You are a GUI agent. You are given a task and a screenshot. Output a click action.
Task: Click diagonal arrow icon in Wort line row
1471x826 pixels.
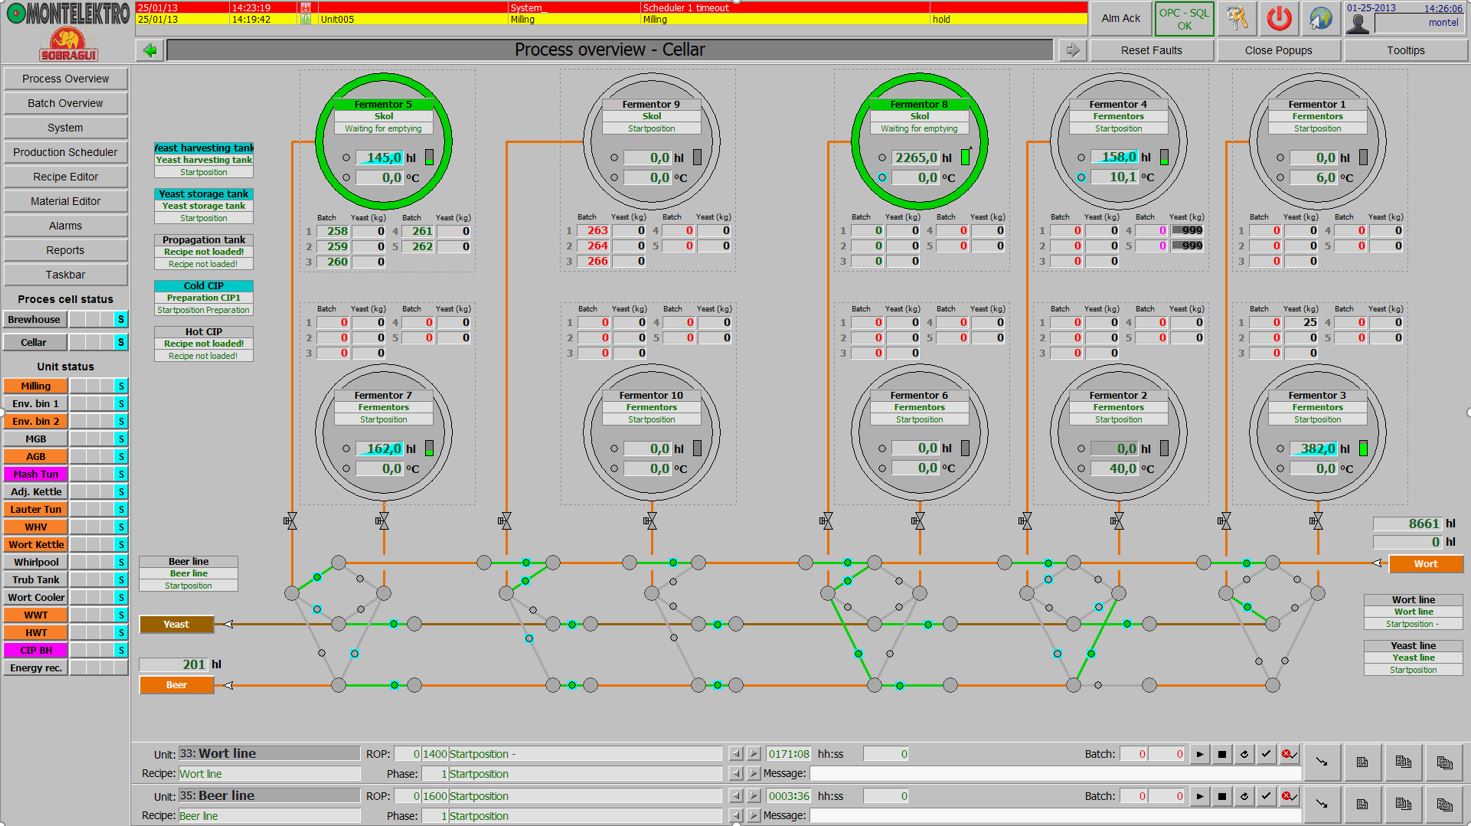[1322, 762]
